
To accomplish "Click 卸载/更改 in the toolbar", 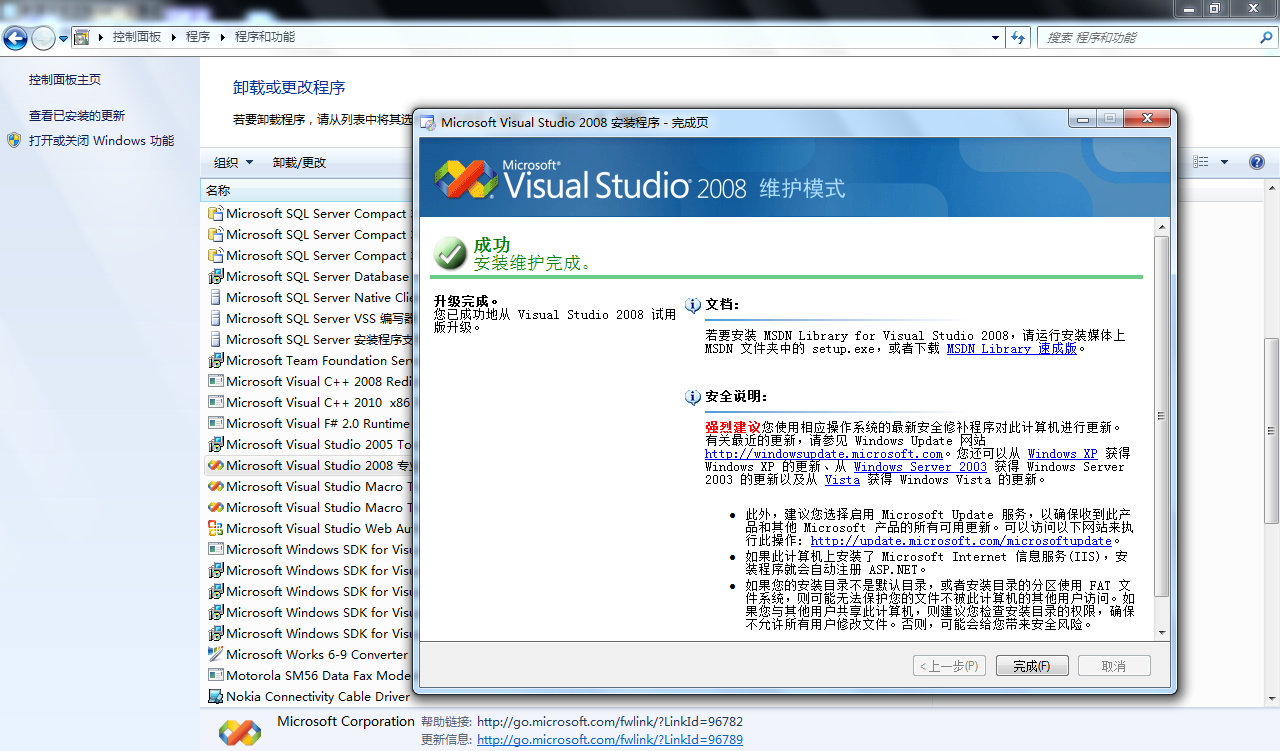I will [299, 162].
